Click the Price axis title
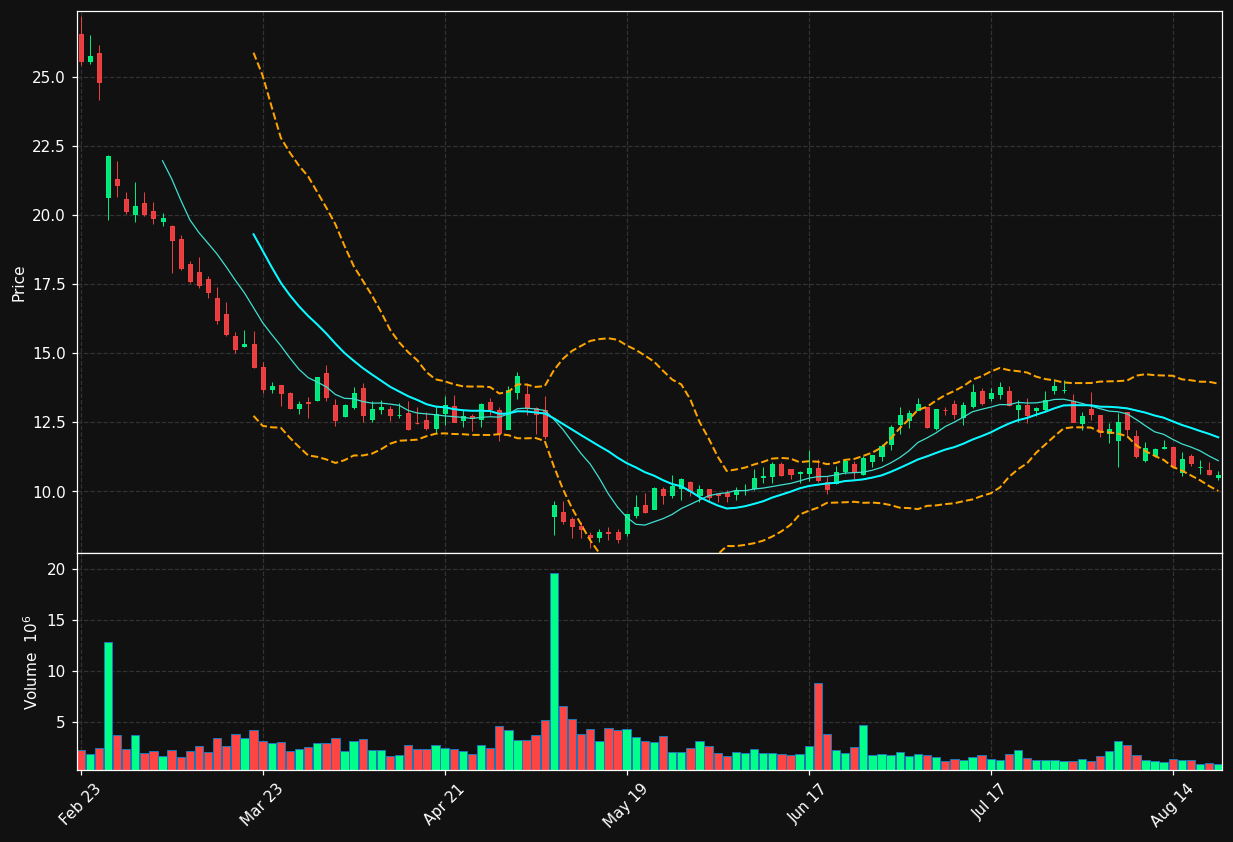This screenshot has width=1233, height=842. [x=19, y=283]
